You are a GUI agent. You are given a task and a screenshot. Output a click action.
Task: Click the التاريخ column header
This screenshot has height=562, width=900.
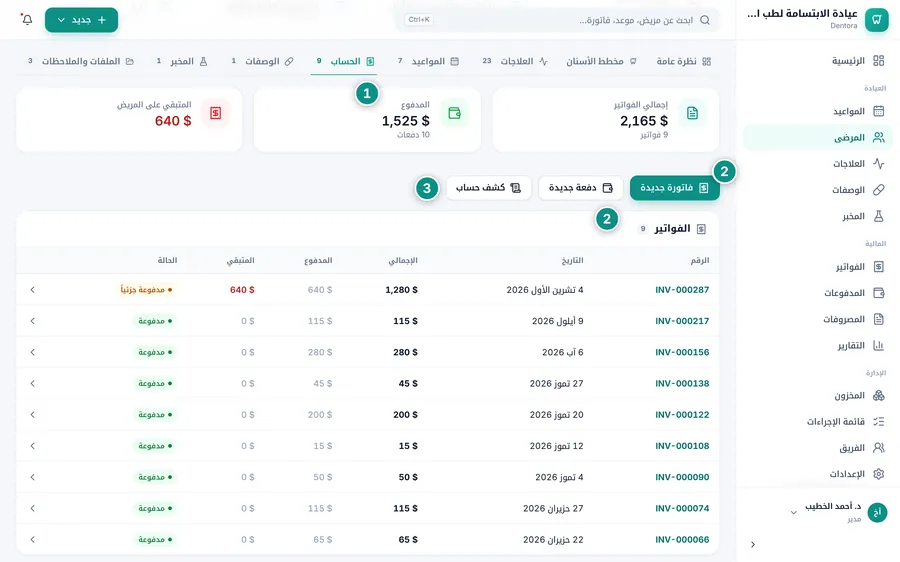pos(572,260)
